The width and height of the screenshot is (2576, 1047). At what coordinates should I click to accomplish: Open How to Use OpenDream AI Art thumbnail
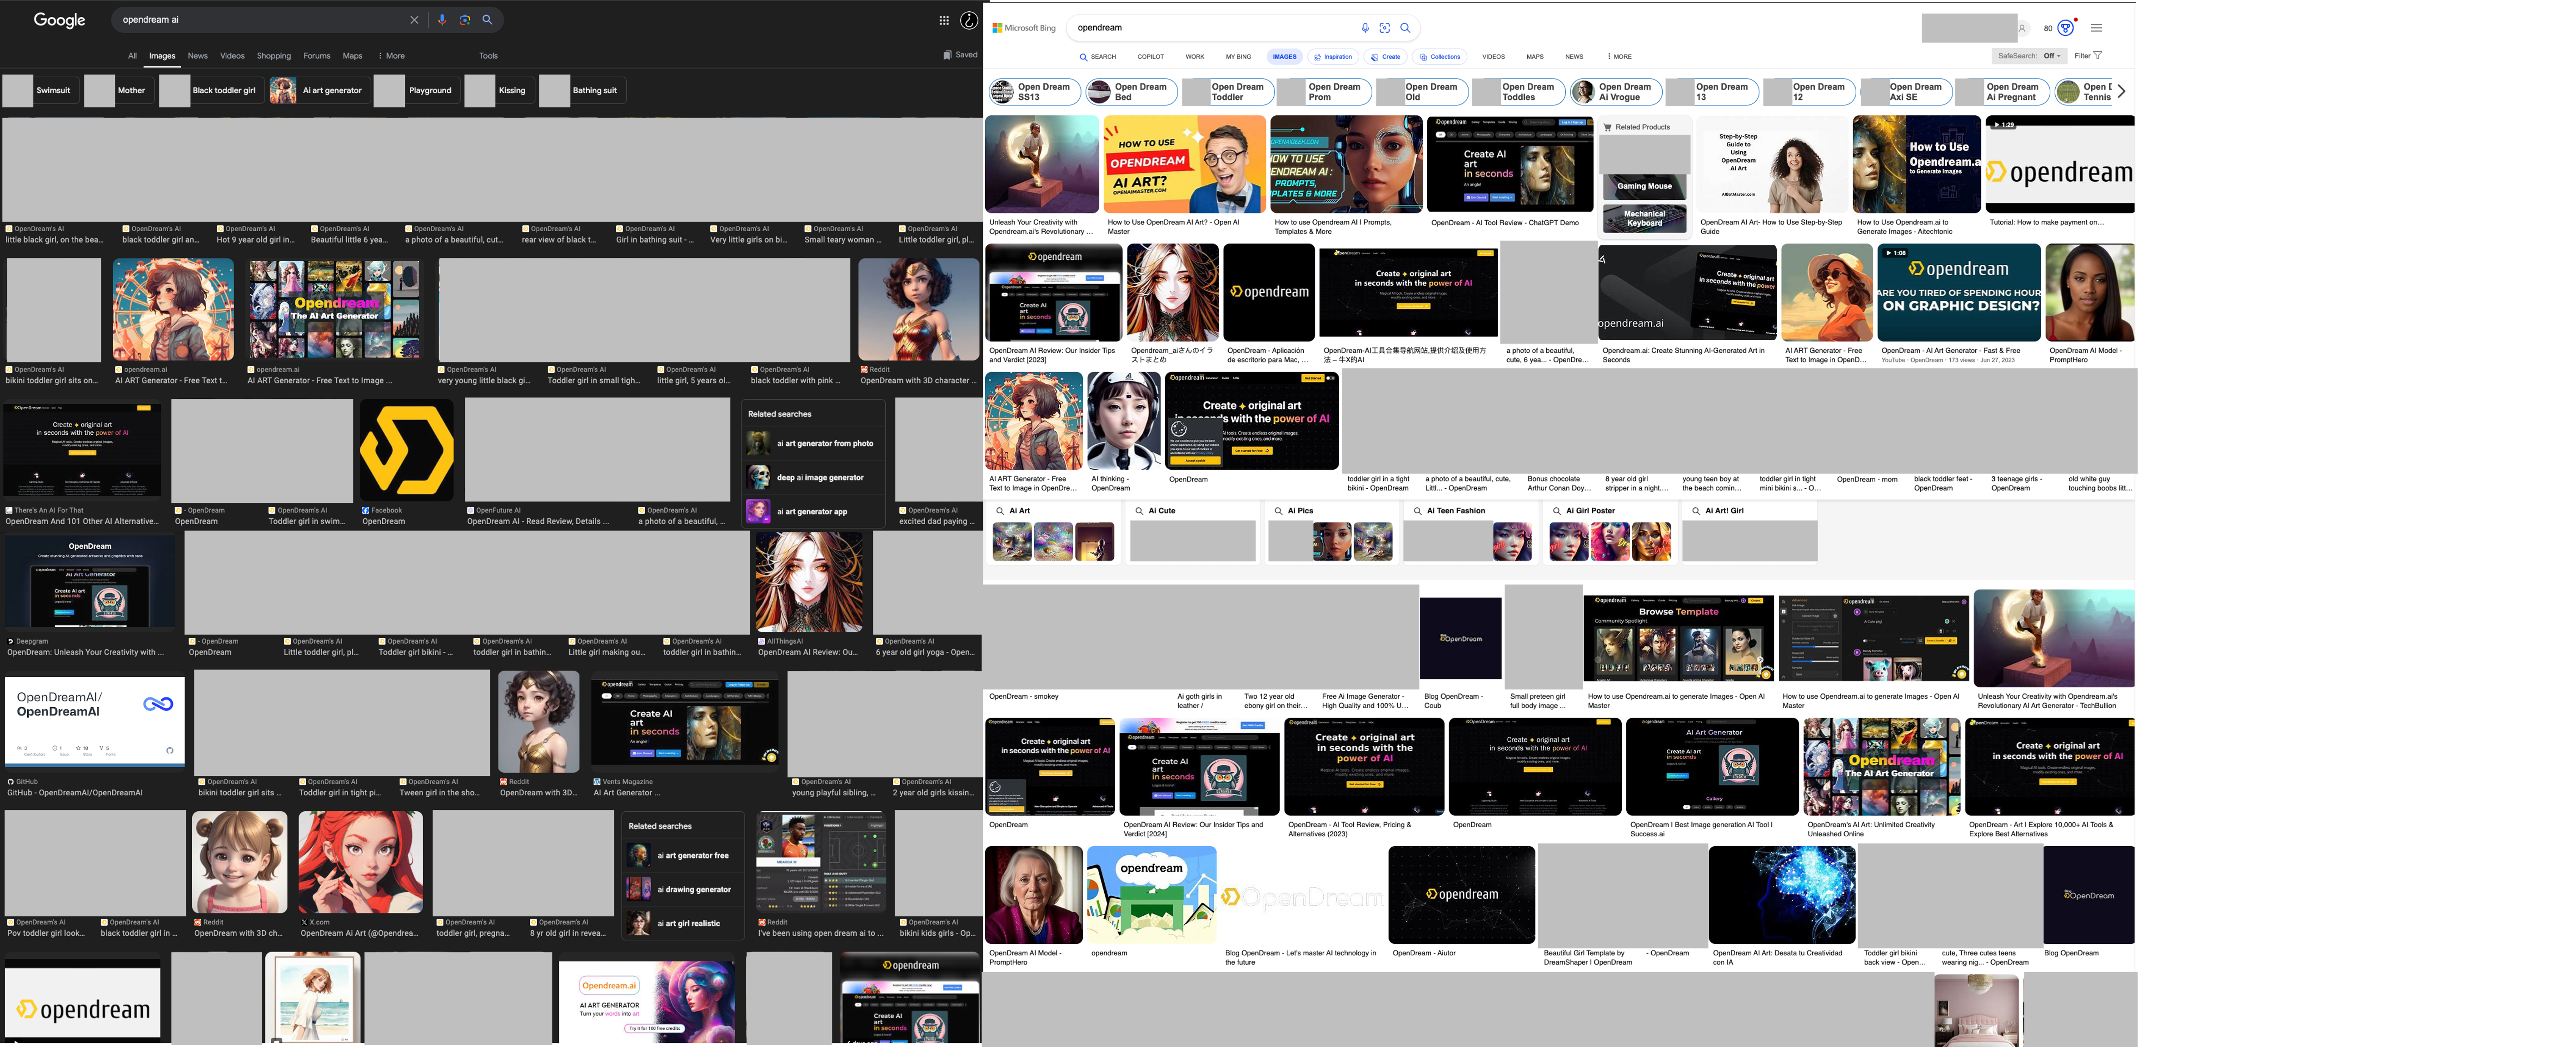1184,164
